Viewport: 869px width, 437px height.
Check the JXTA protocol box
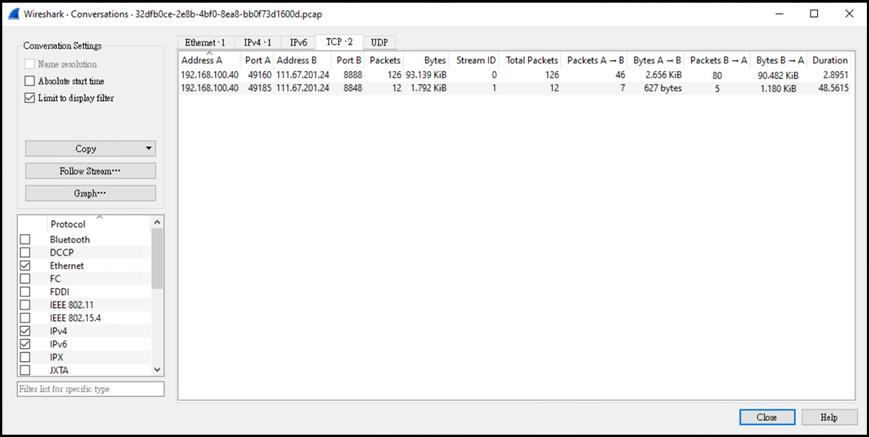pos(25,370)
